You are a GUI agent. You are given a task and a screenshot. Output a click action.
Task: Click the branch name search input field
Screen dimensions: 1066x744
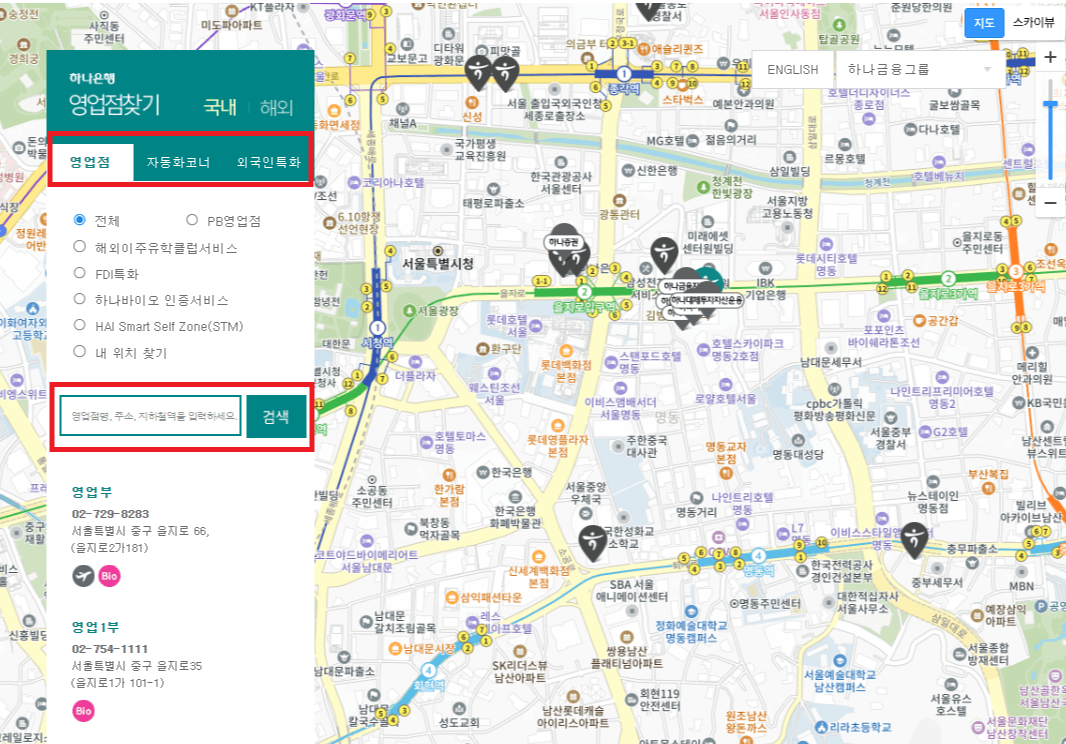pyautogui.click(x=150, y=416)
